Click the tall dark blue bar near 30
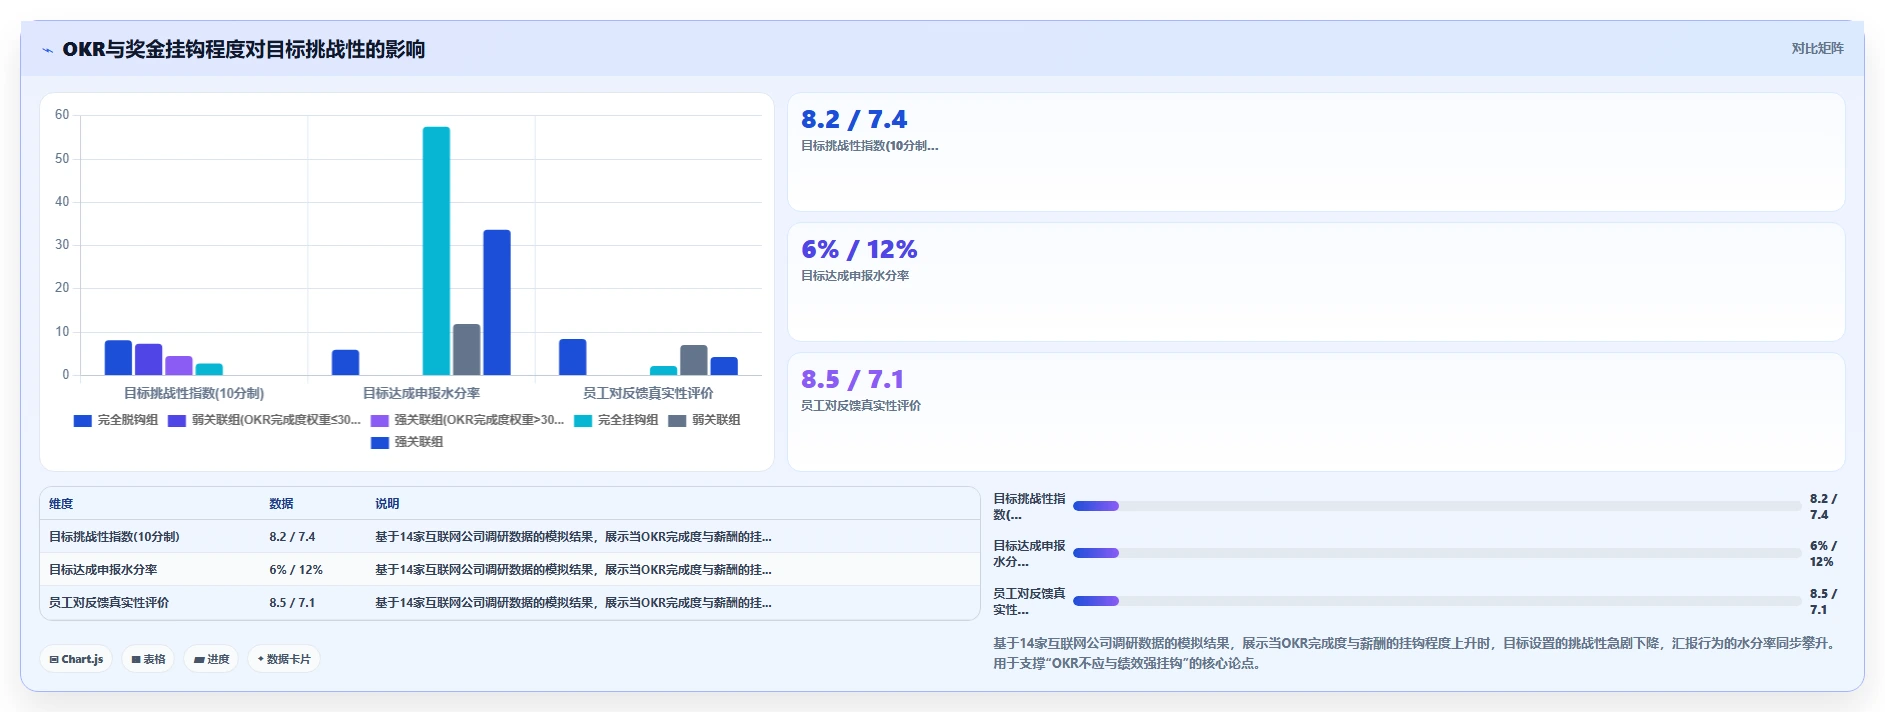Image resolution: width=1885 pixels, height=712 pixels. [497, 302]
